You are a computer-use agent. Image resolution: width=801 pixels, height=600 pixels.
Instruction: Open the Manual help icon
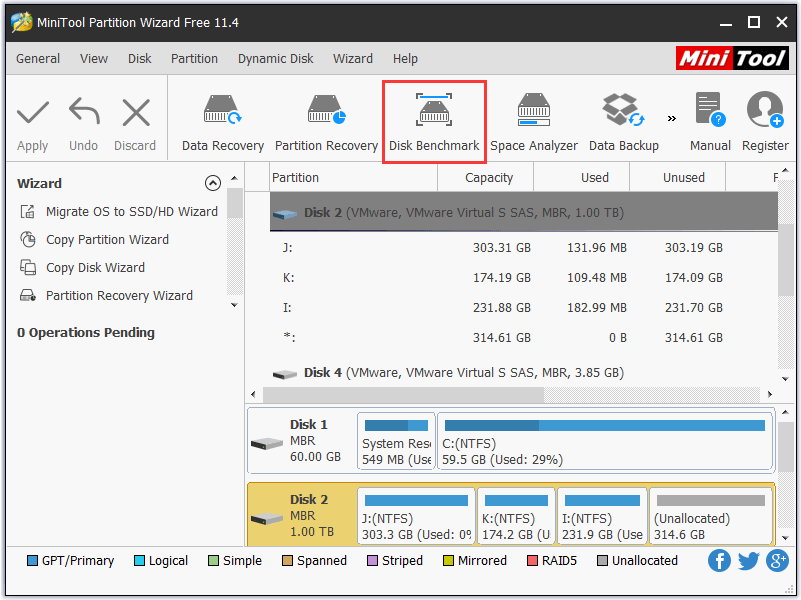pos(710,109)
